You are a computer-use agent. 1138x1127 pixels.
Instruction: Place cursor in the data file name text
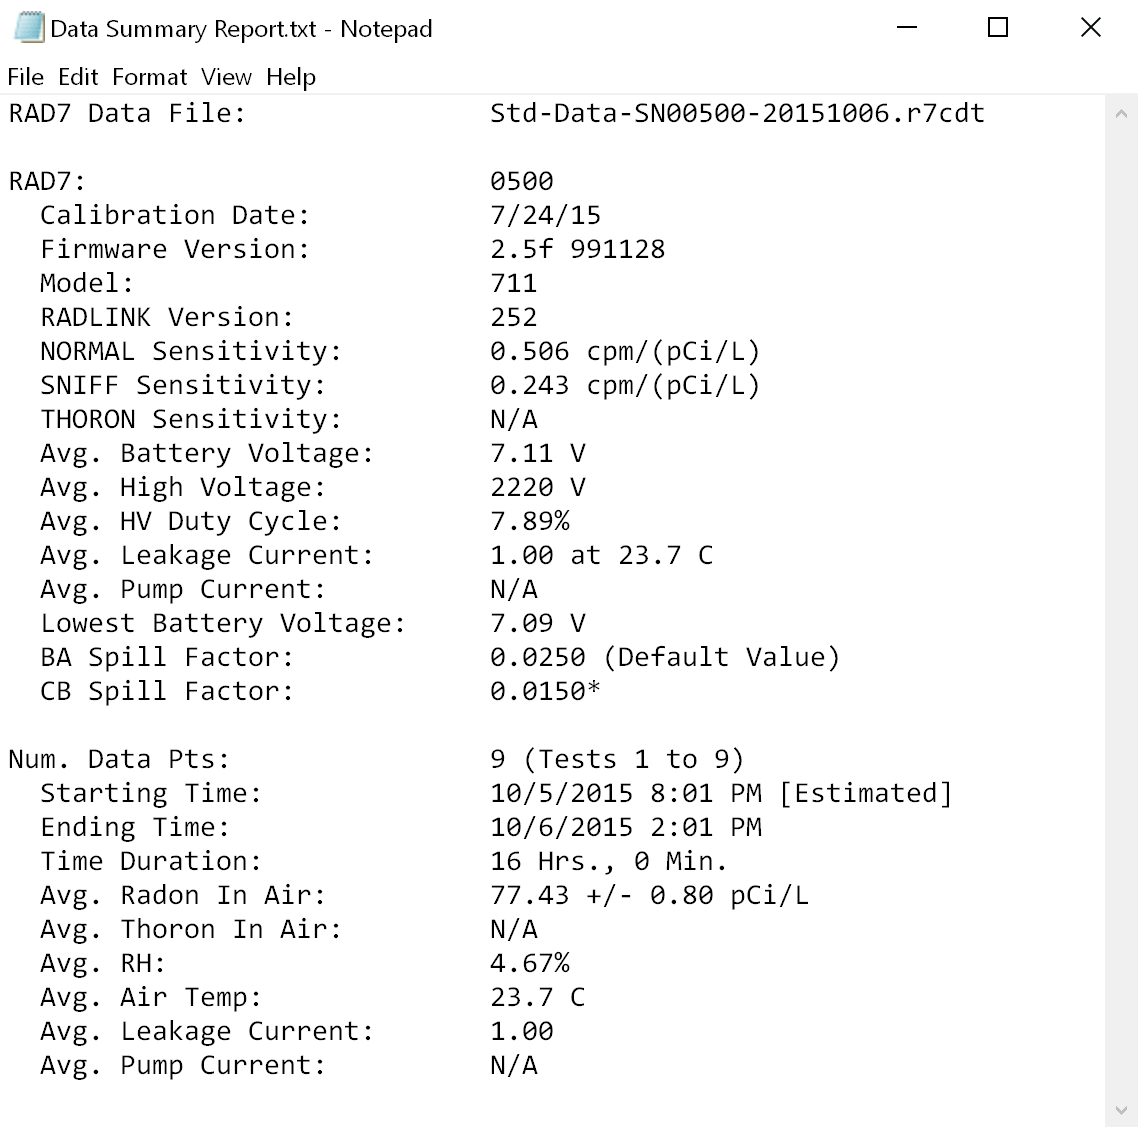736,114
